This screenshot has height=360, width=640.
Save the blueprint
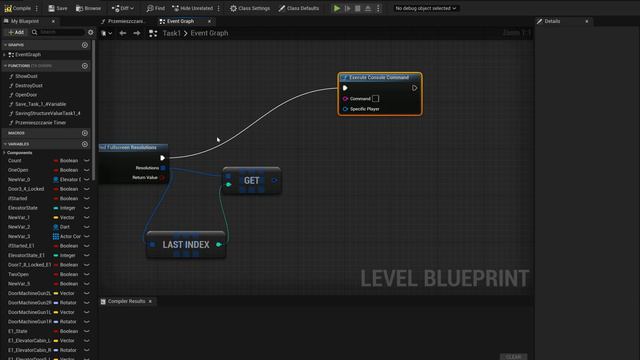click(58, 8)
